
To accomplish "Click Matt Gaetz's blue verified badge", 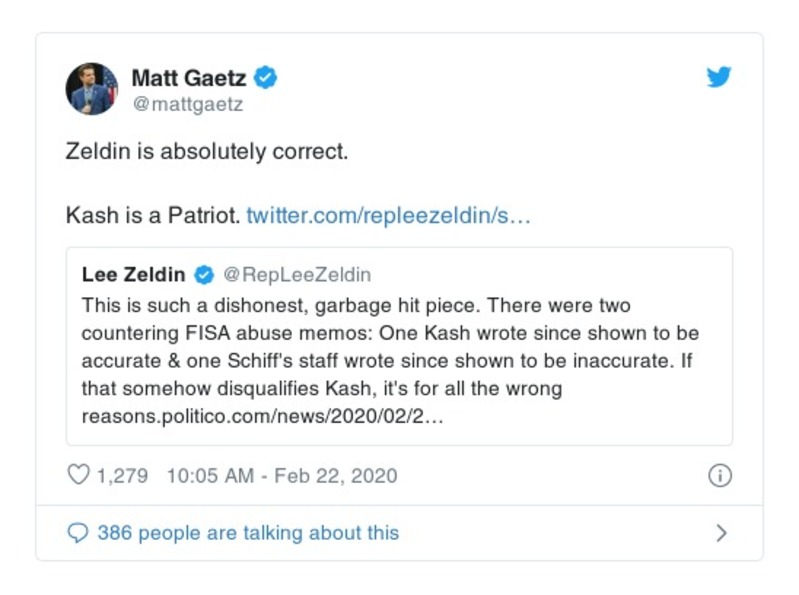I will (265, 77).
